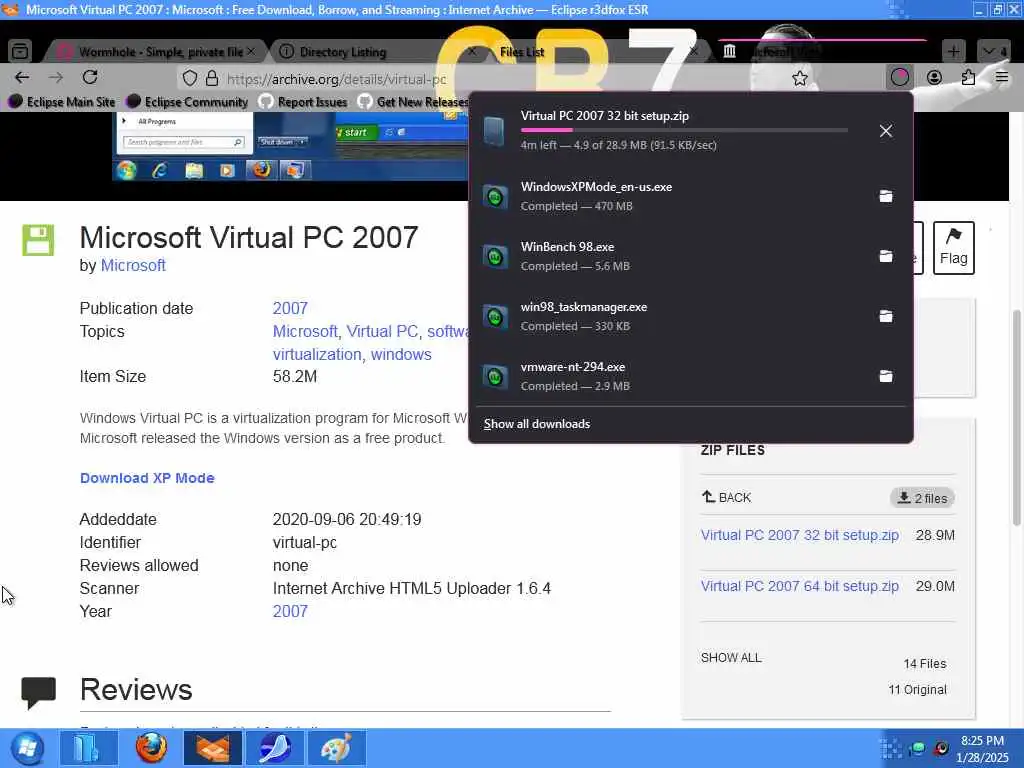Image resolution: width=1024 pixels, height=768 pixels.
Task: Show site security via the padlock icon
Action: 212,78
